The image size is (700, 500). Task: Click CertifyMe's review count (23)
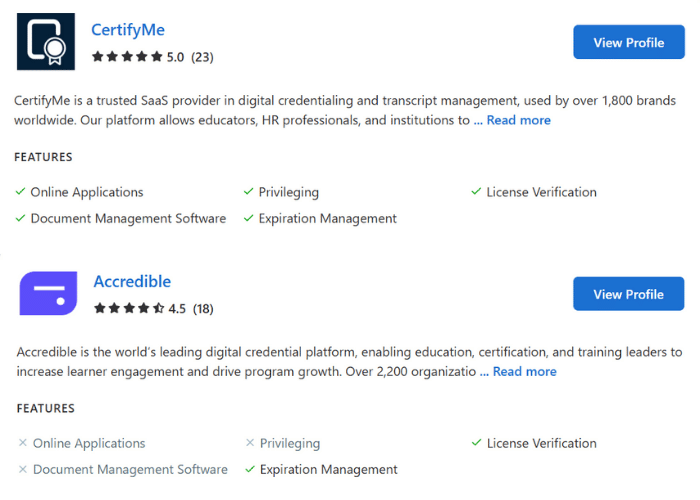pyautogui.click(x=202, y=57)
